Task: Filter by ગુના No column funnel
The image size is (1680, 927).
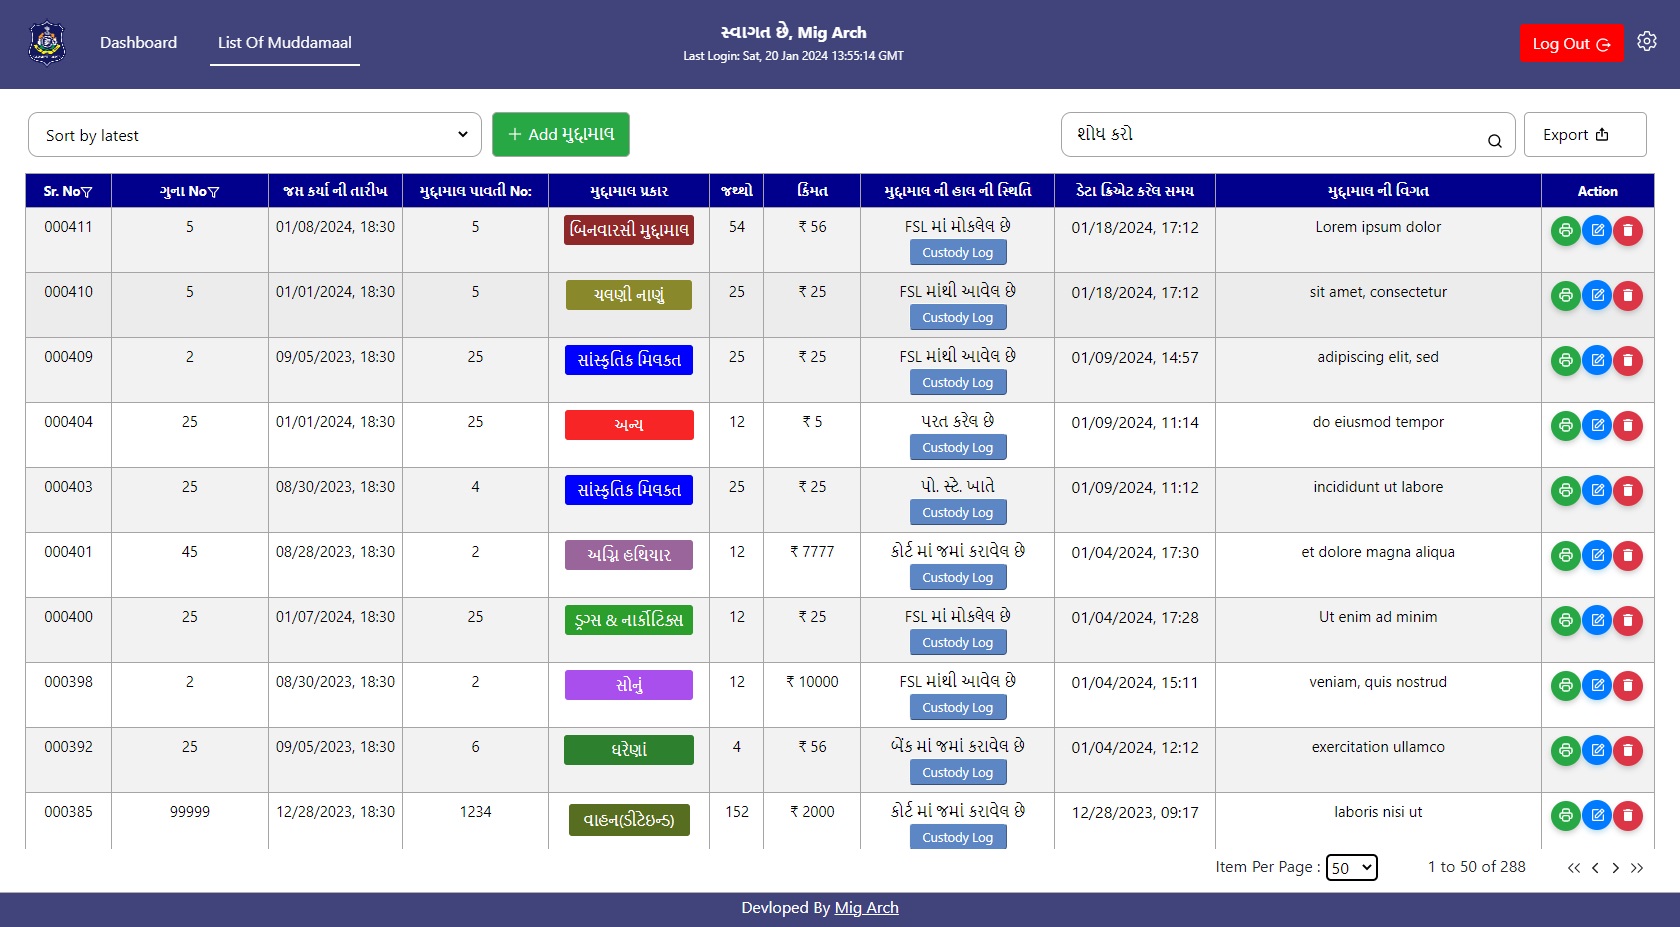Action: click(x=213, y=192)
